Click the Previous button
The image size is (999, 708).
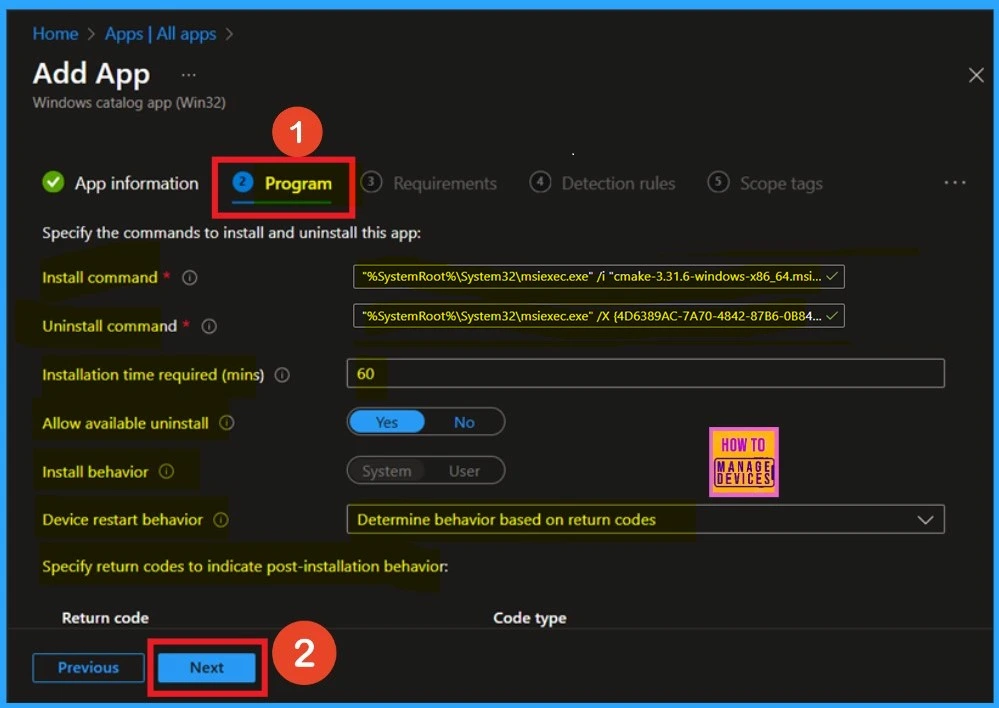click(x=88, y=668)
